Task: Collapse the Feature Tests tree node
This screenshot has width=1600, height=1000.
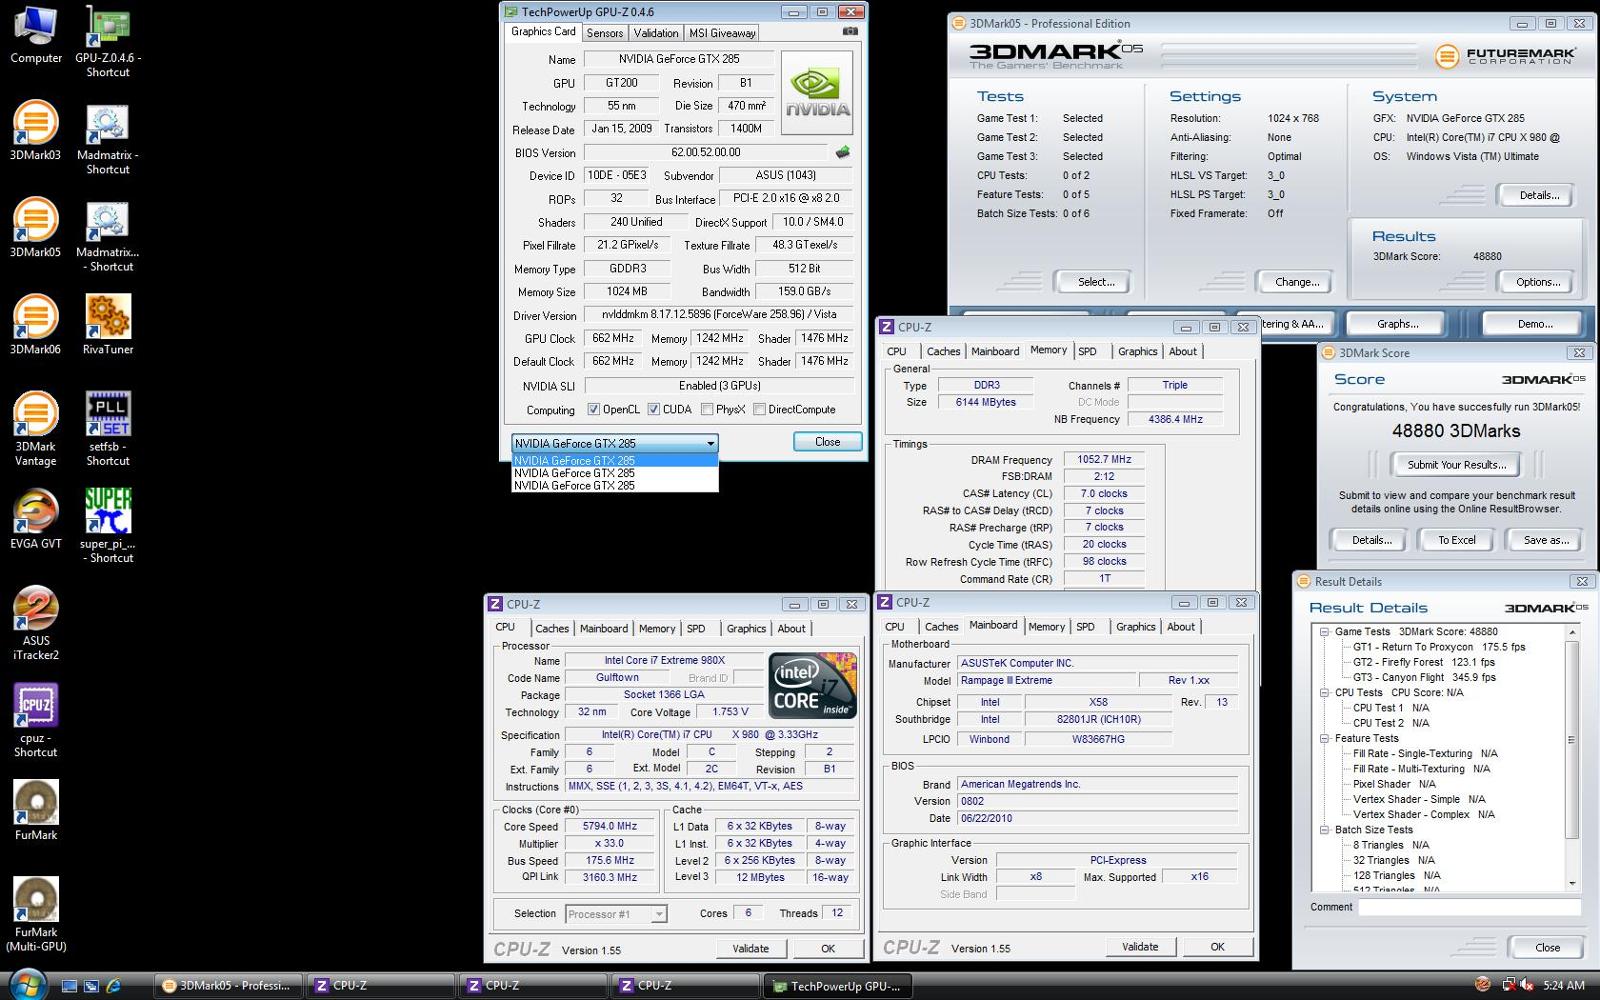Action: [1324, 738]
